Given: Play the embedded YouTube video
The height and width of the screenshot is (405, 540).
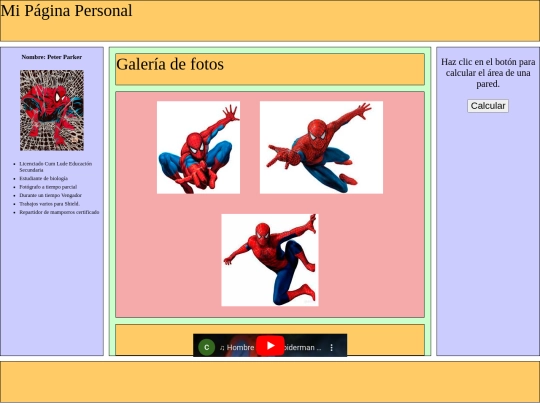Looking at the screenshot, I should pos(270,345).
